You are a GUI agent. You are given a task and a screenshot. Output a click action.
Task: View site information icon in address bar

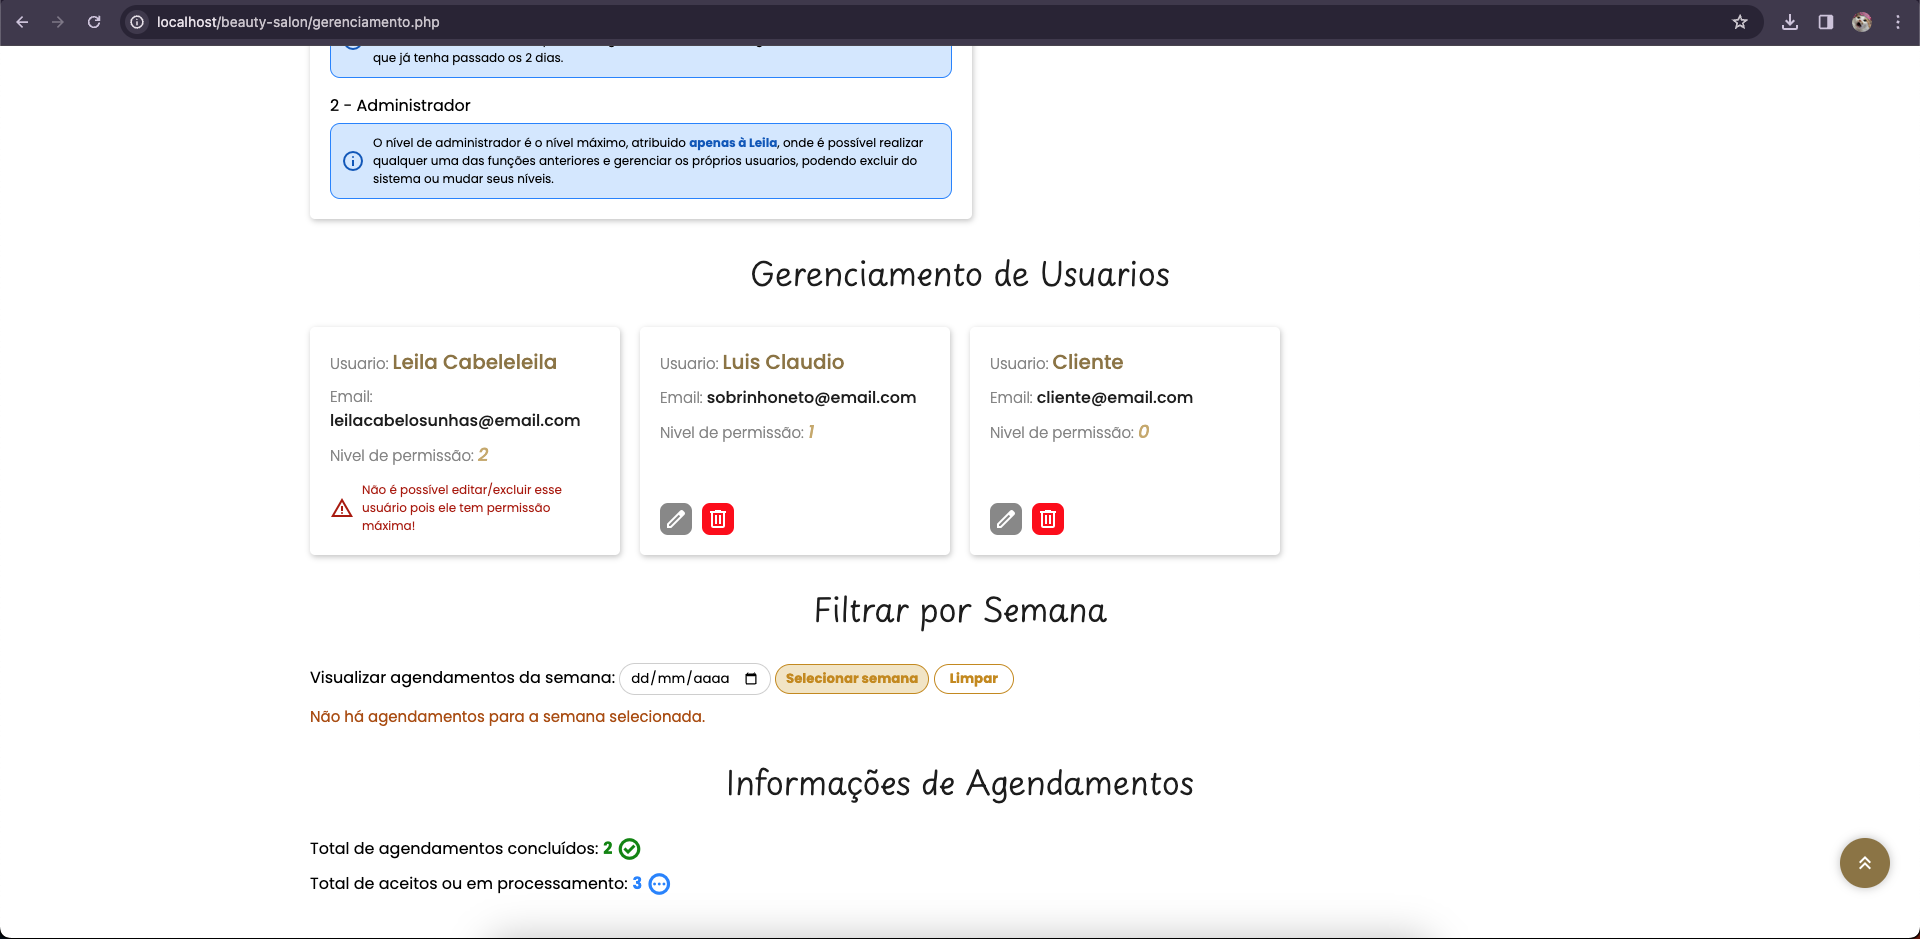point(137,22)
